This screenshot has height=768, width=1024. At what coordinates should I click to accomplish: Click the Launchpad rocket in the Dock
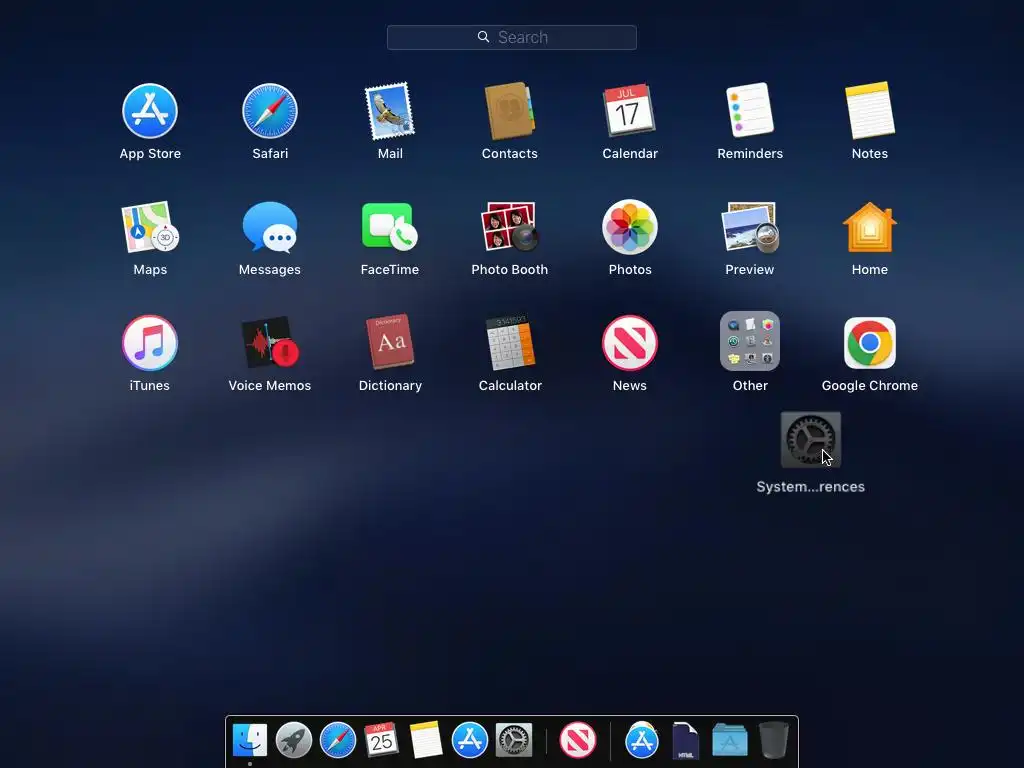293,741
